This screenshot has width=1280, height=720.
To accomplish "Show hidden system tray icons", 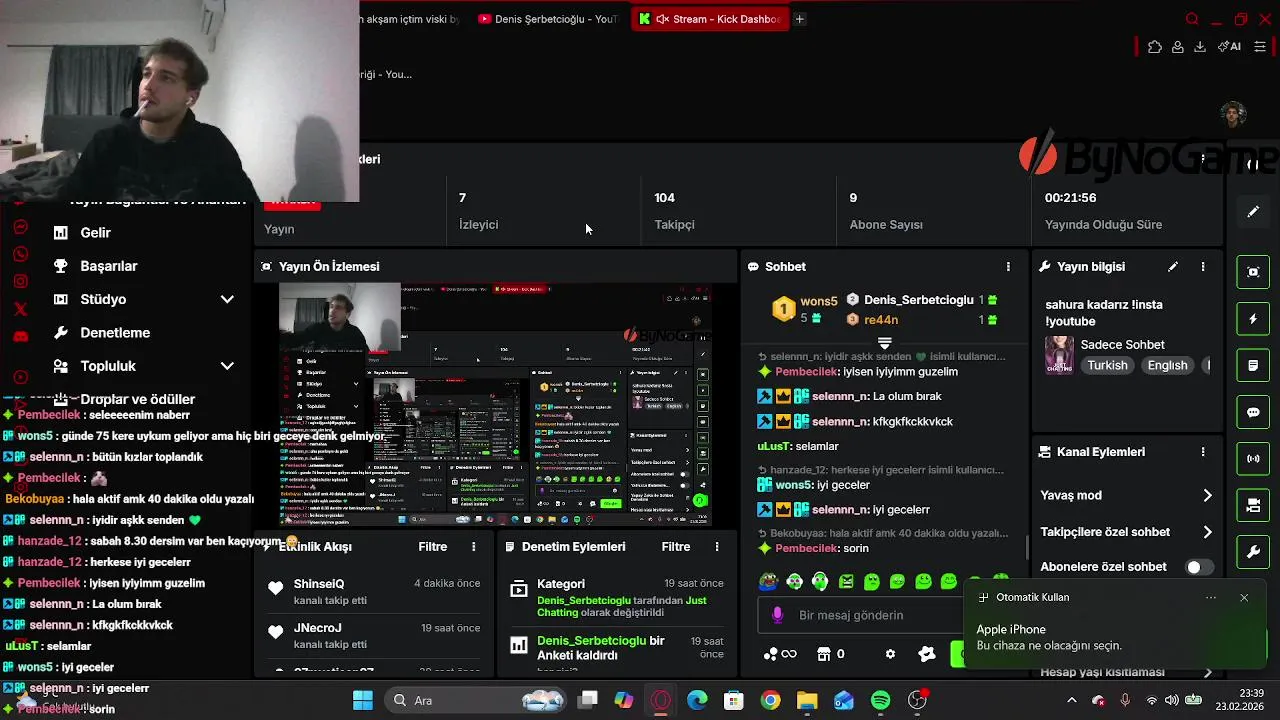I will click(x=1072, y=700).
